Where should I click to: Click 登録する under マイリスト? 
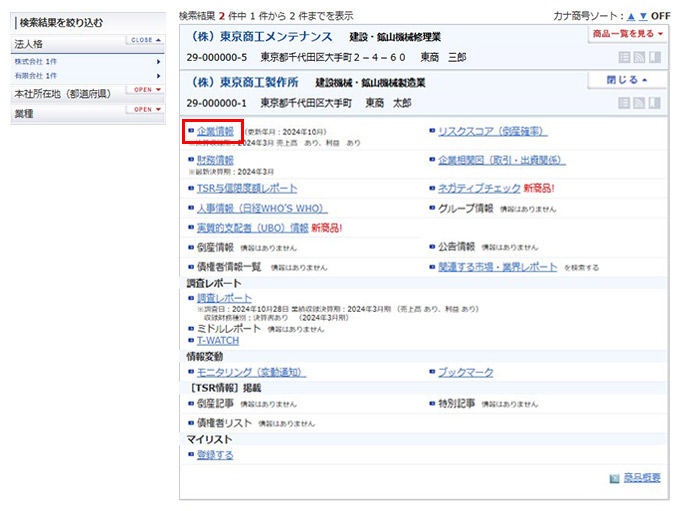pos(215,455)
